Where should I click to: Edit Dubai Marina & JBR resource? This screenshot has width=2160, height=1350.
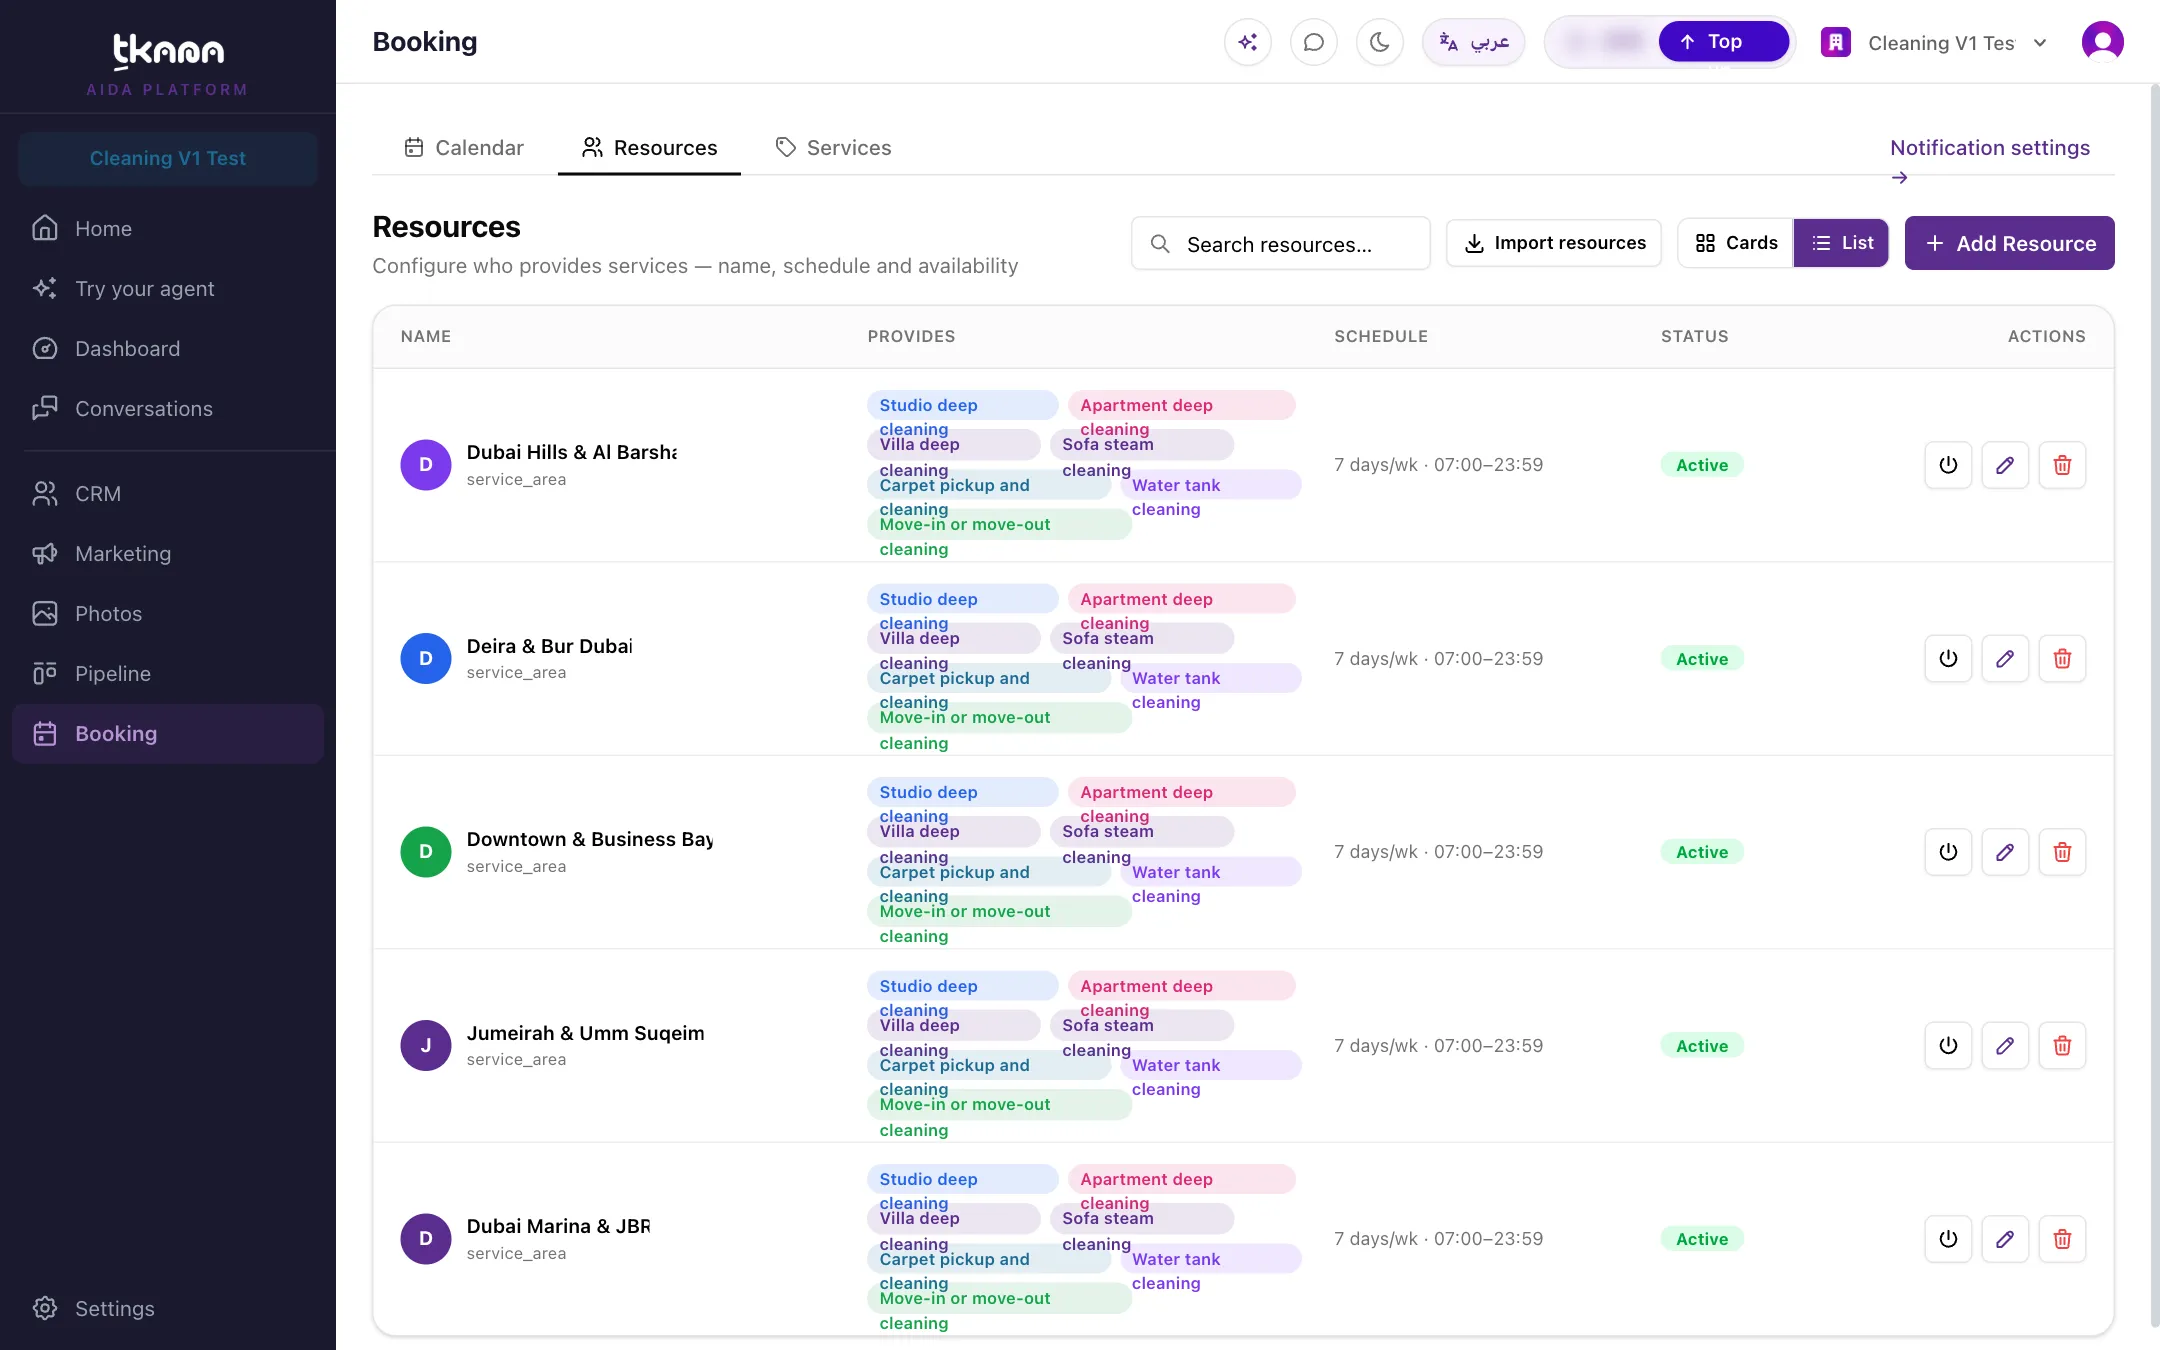pos(2004,1239)
